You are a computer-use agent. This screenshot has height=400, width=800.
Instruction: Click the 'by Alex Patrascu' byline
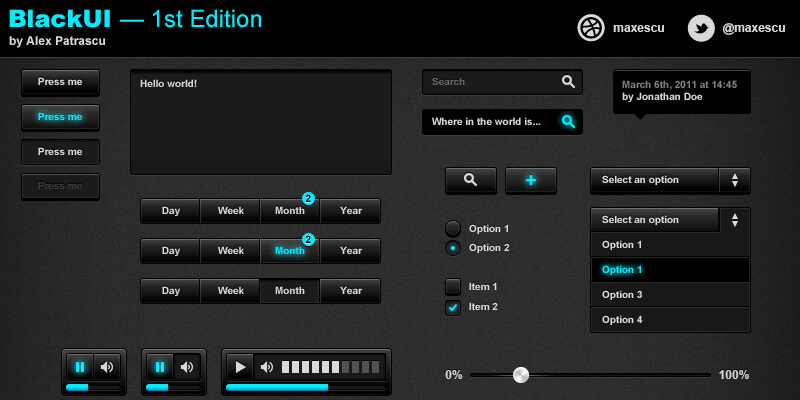(x=57, y=41)
